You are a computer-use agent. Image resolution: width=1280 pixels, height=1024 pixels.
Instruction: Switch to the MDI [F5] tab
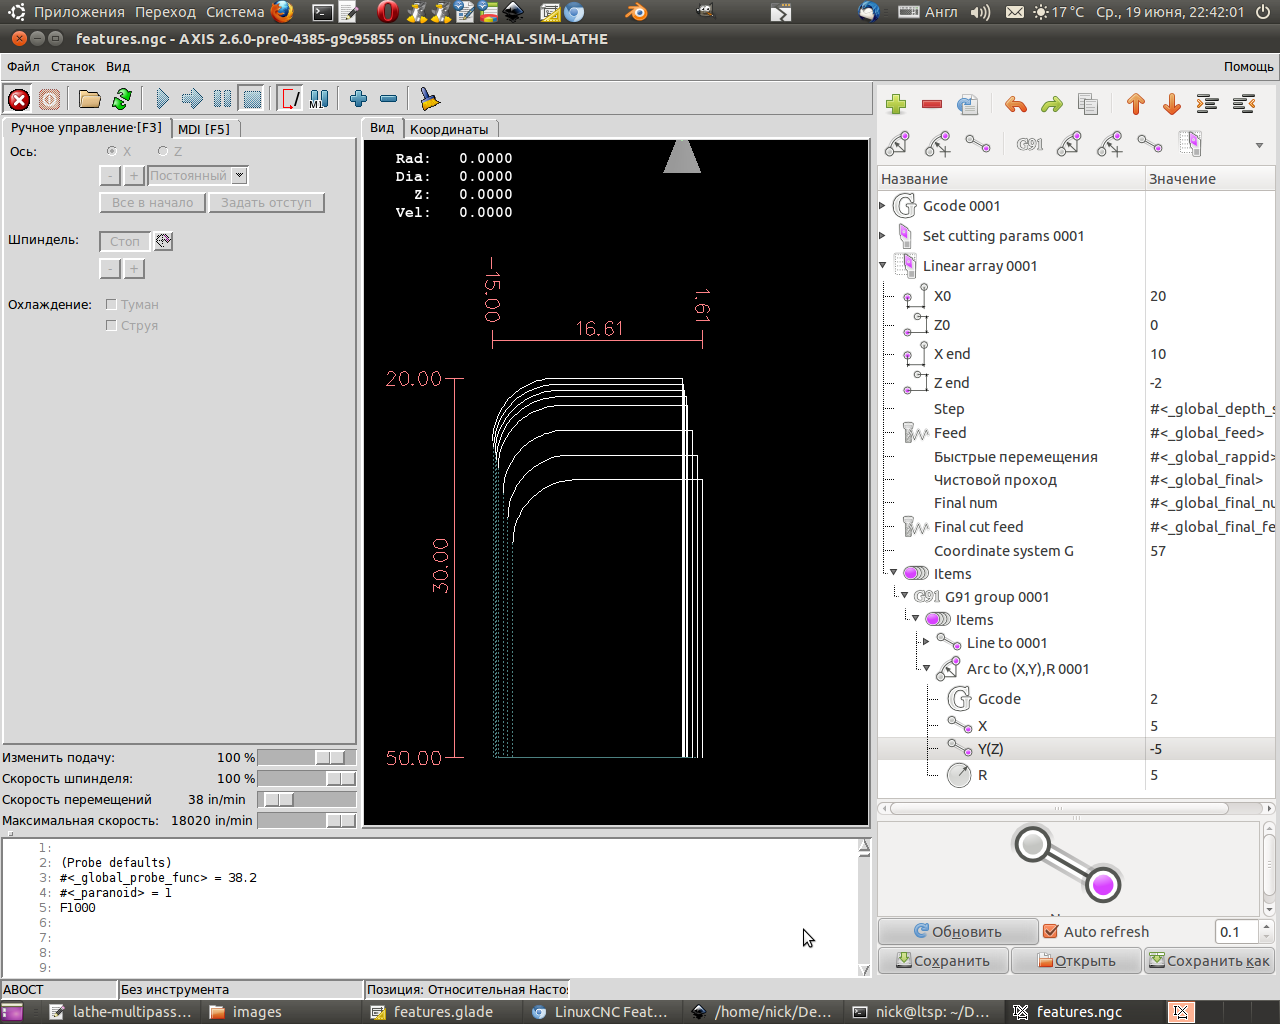(x=204, y=129)
